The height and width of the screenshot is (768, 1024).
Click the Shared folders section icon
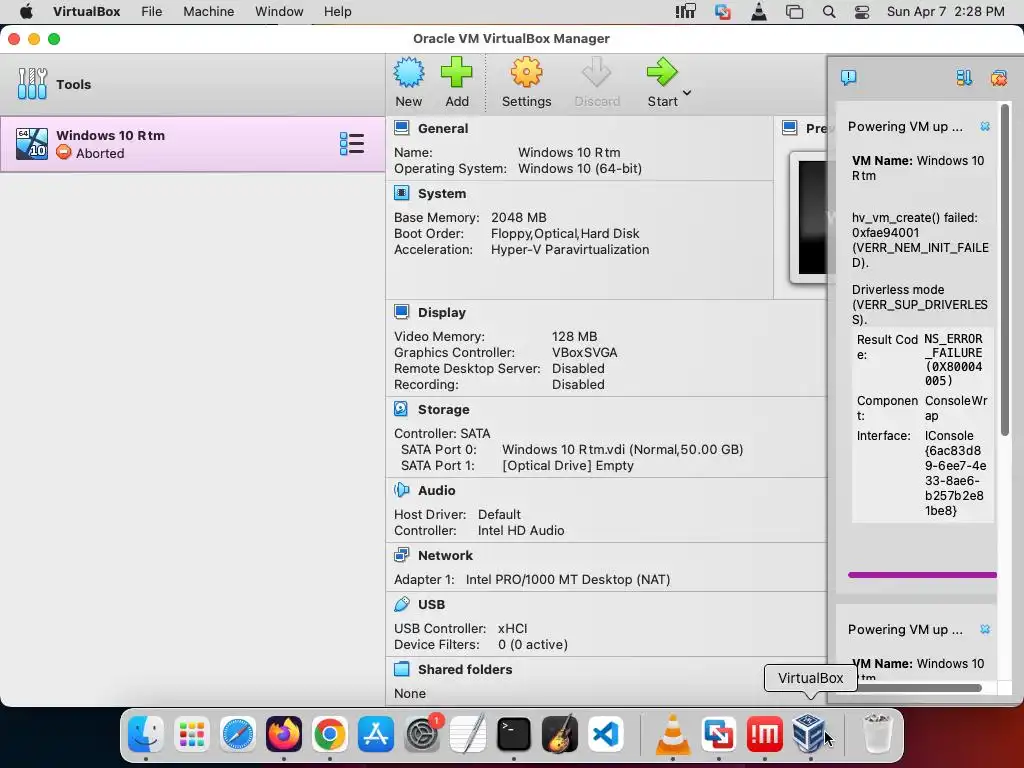(402, 669)
